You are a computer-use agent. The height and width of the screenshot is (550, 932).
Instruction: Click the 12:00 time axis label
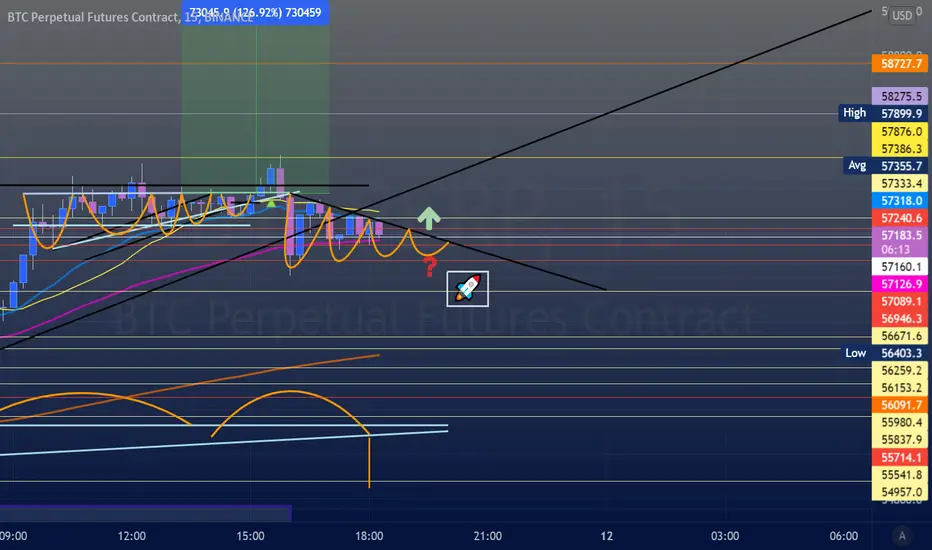[x=131, y=536]
